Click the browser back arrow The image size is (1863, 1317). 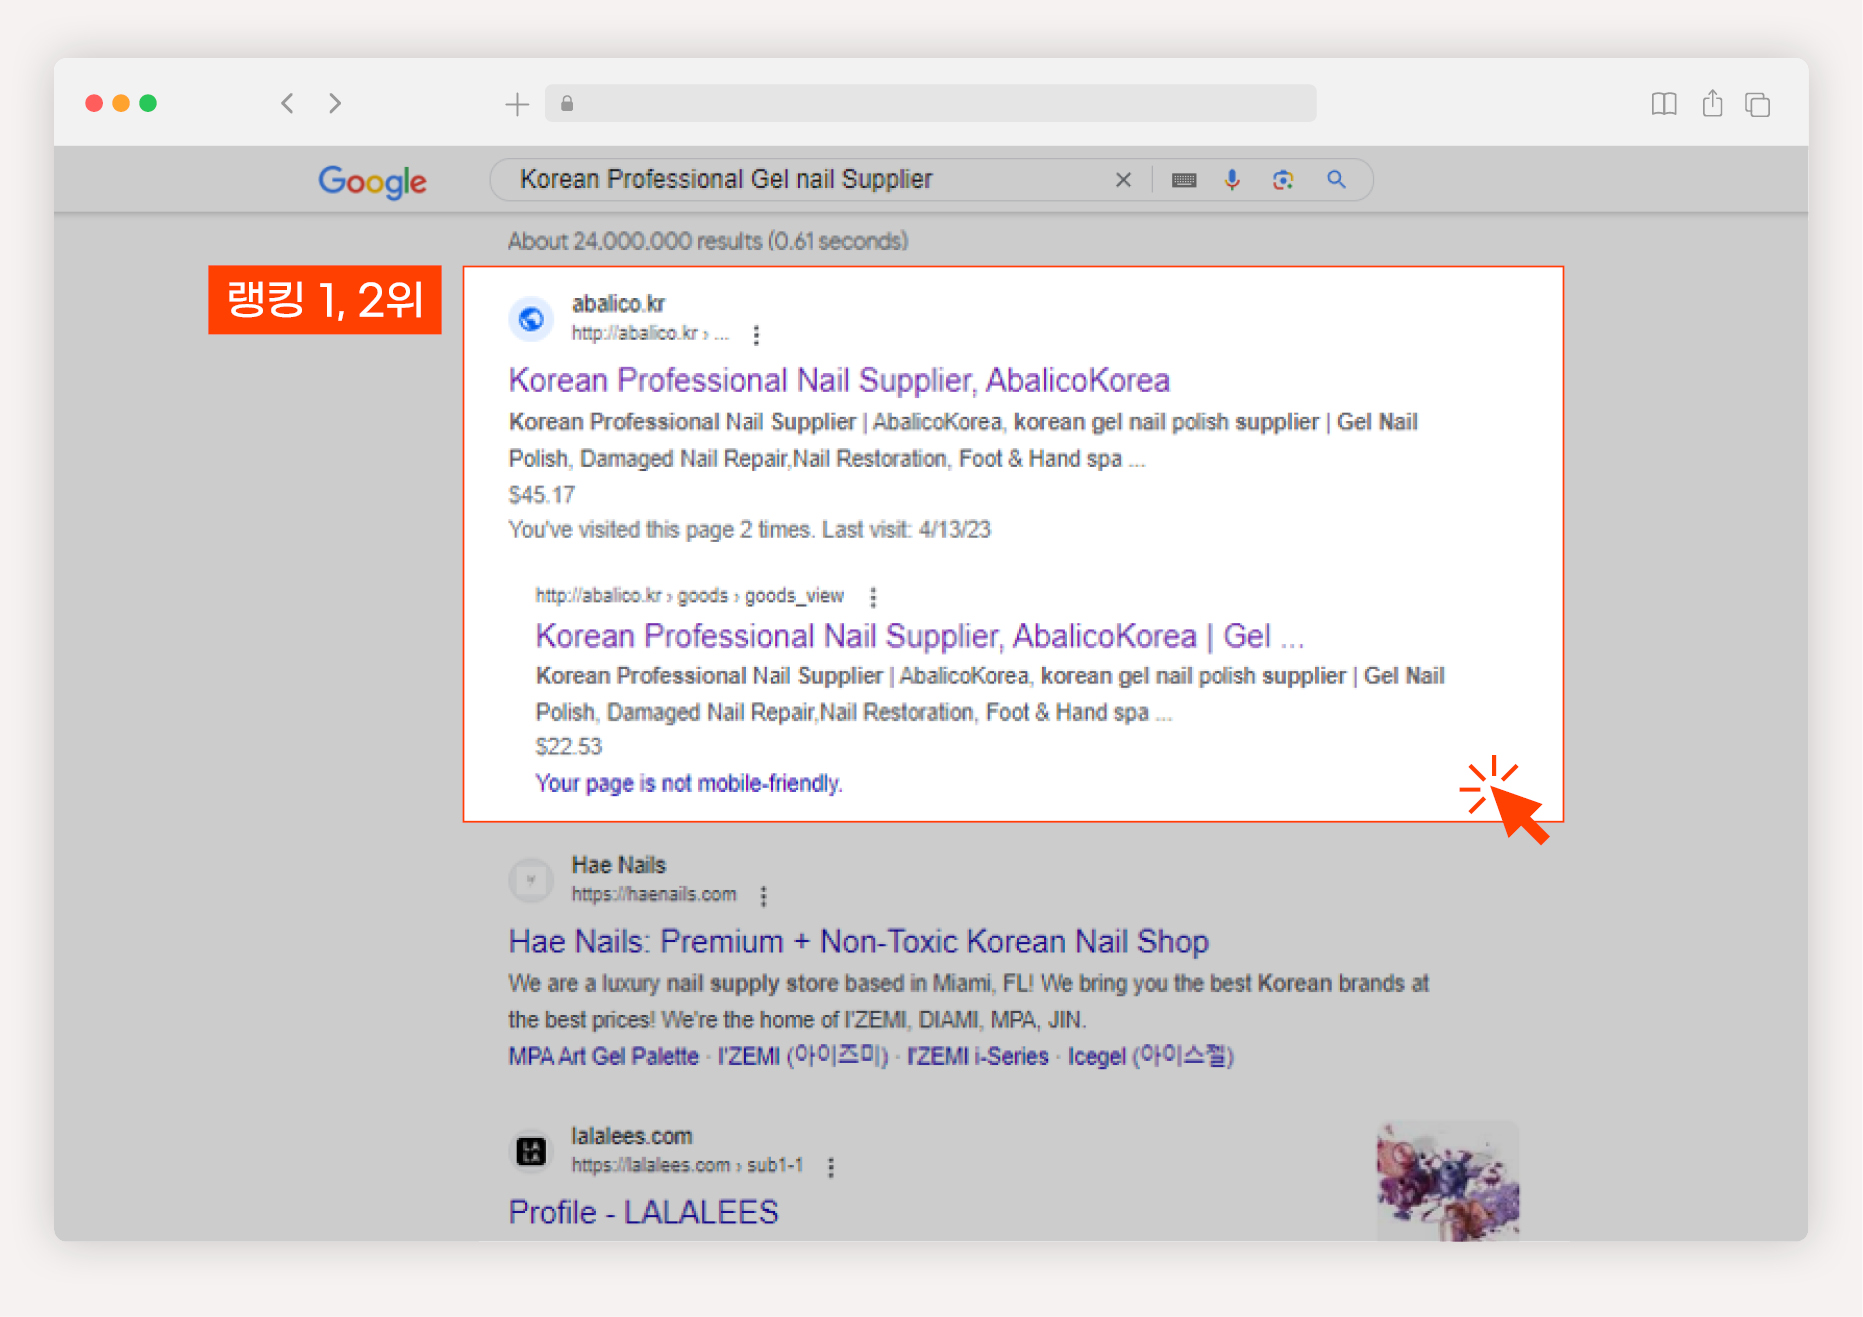point(288,103)
